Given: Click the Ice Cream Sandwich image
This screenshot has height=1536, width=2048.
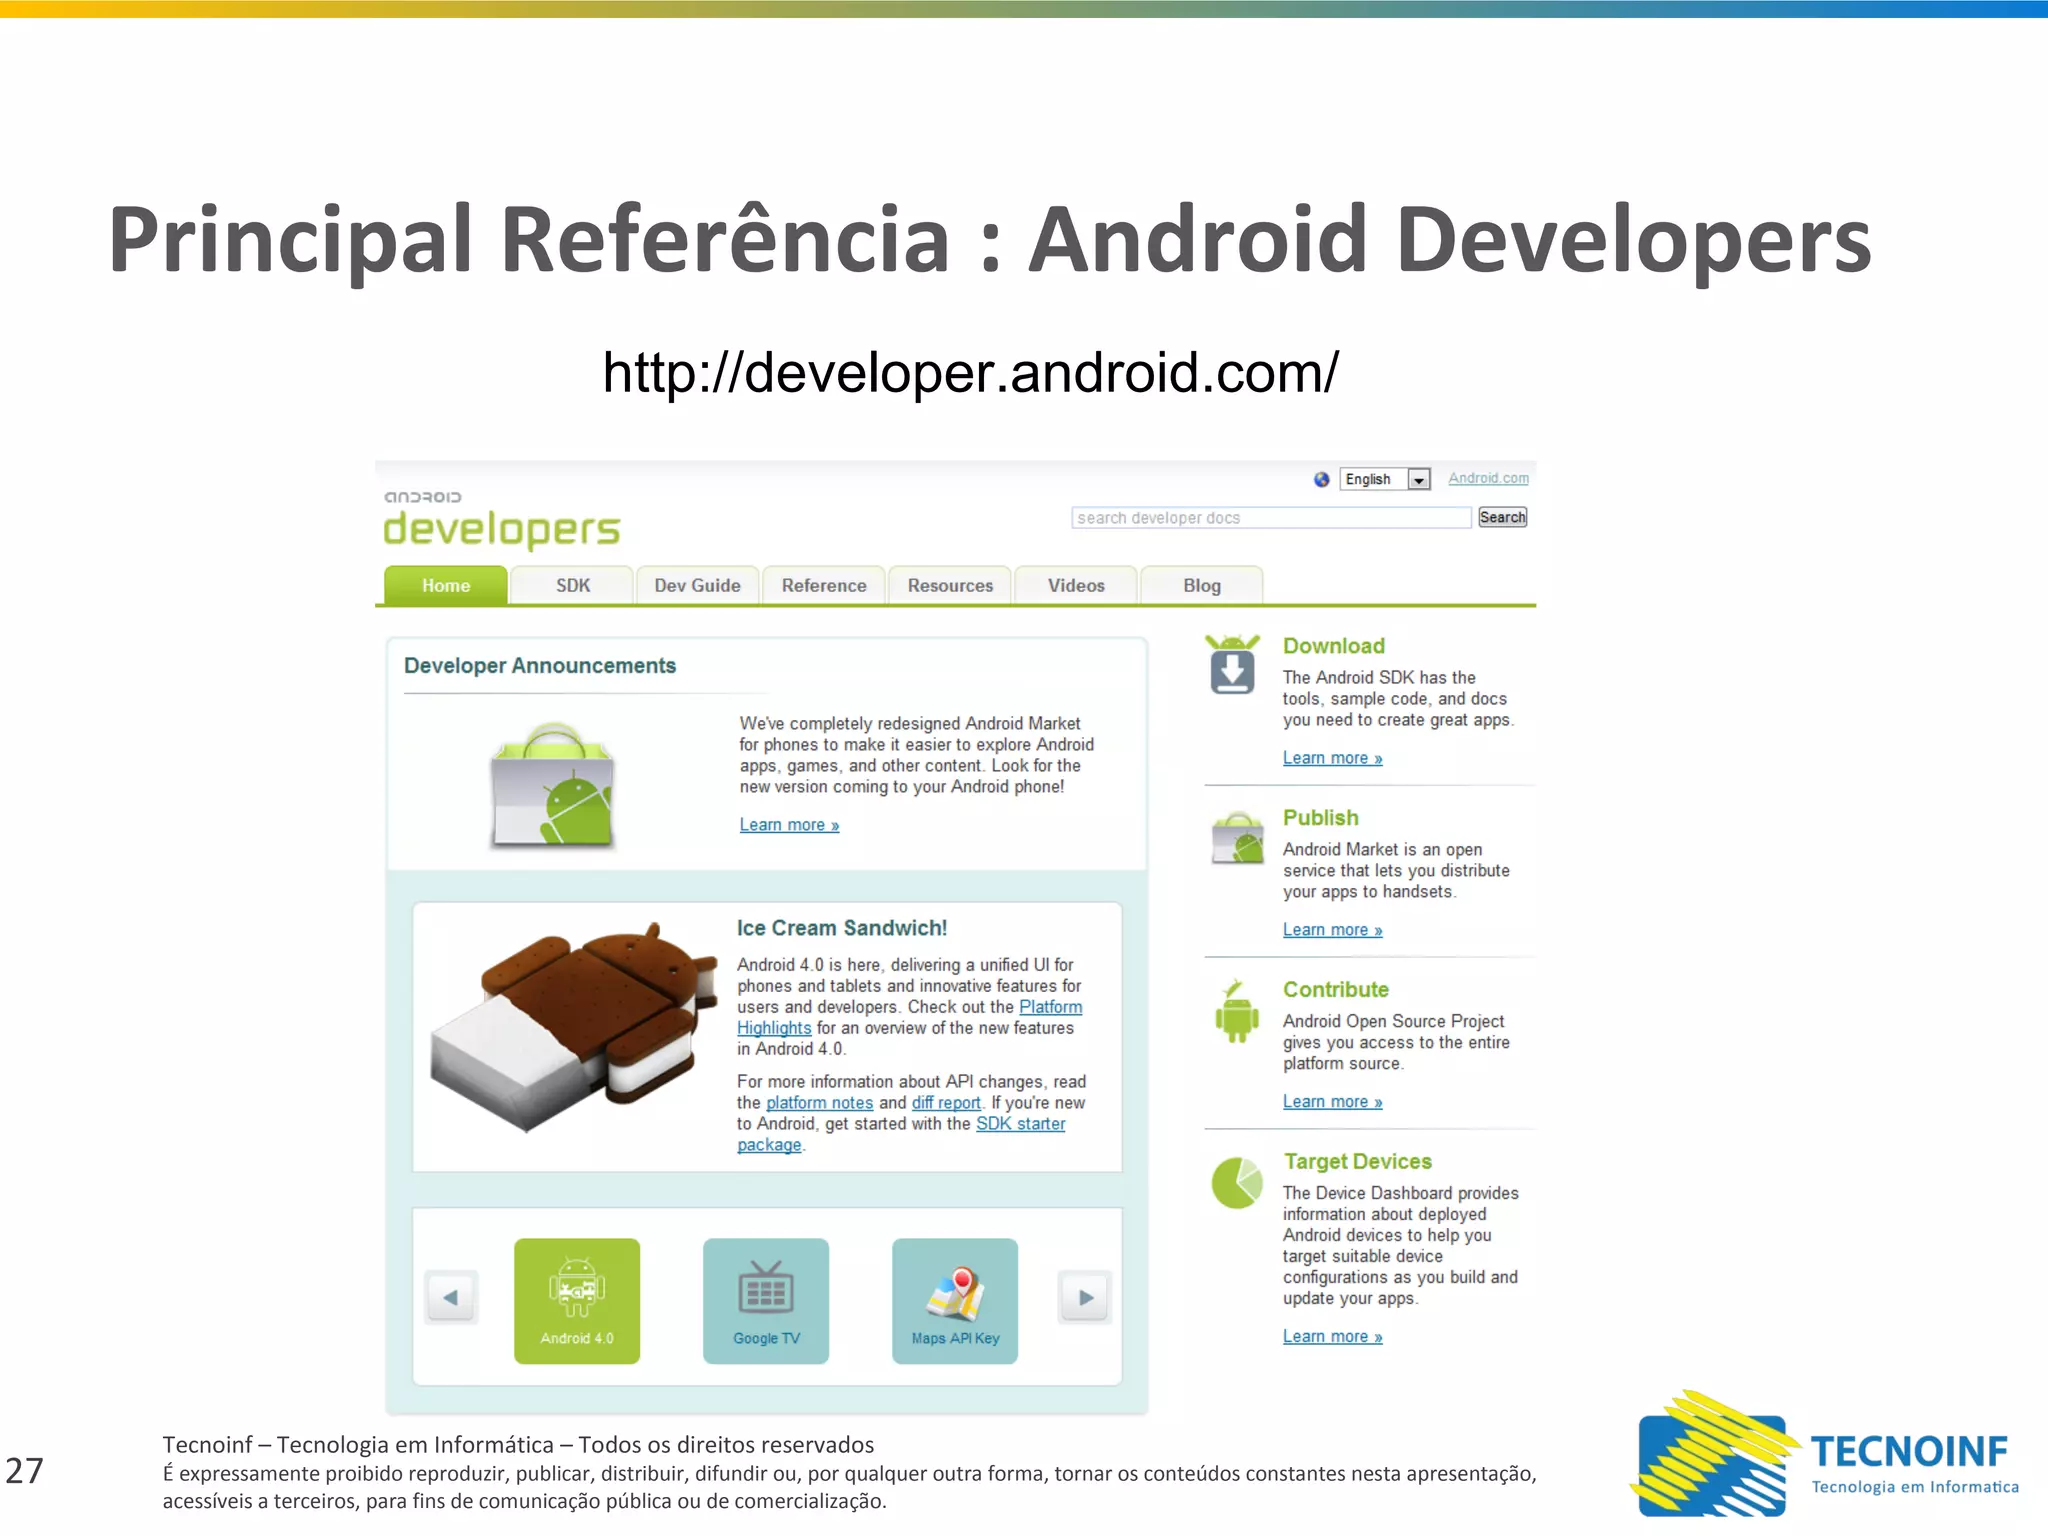Looking at the screenshot, I should 573,1027.
